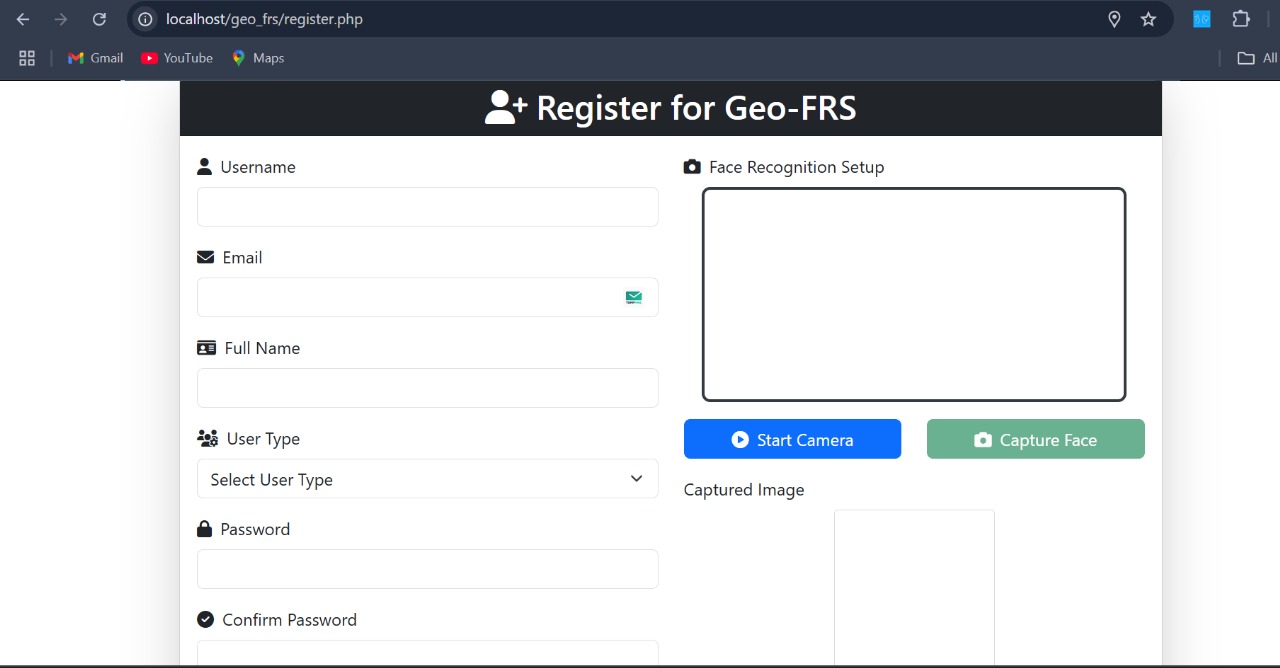
Task: Open the YouTube bookmark
Action: tap(177, 57)
